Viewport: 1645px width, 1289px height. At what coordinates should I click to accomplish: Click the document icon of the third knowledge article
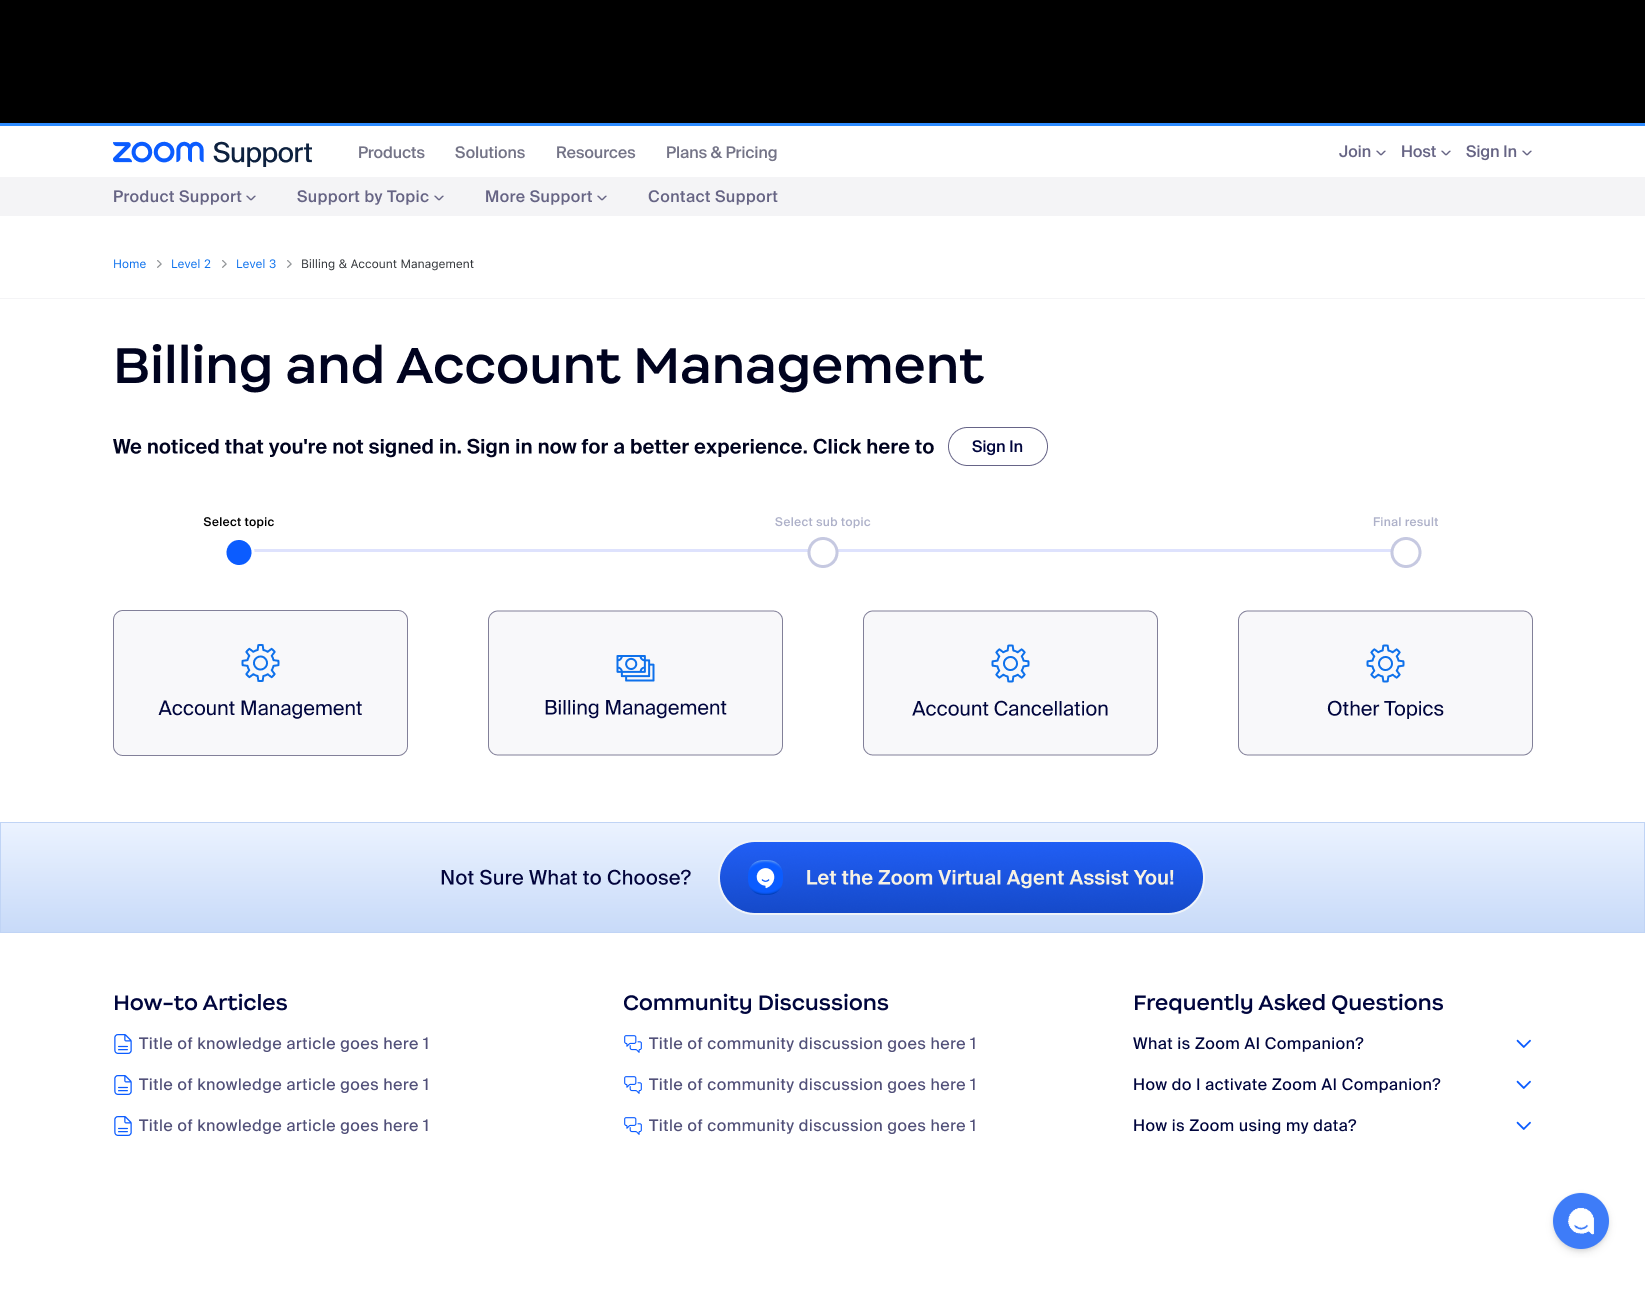123,1126
